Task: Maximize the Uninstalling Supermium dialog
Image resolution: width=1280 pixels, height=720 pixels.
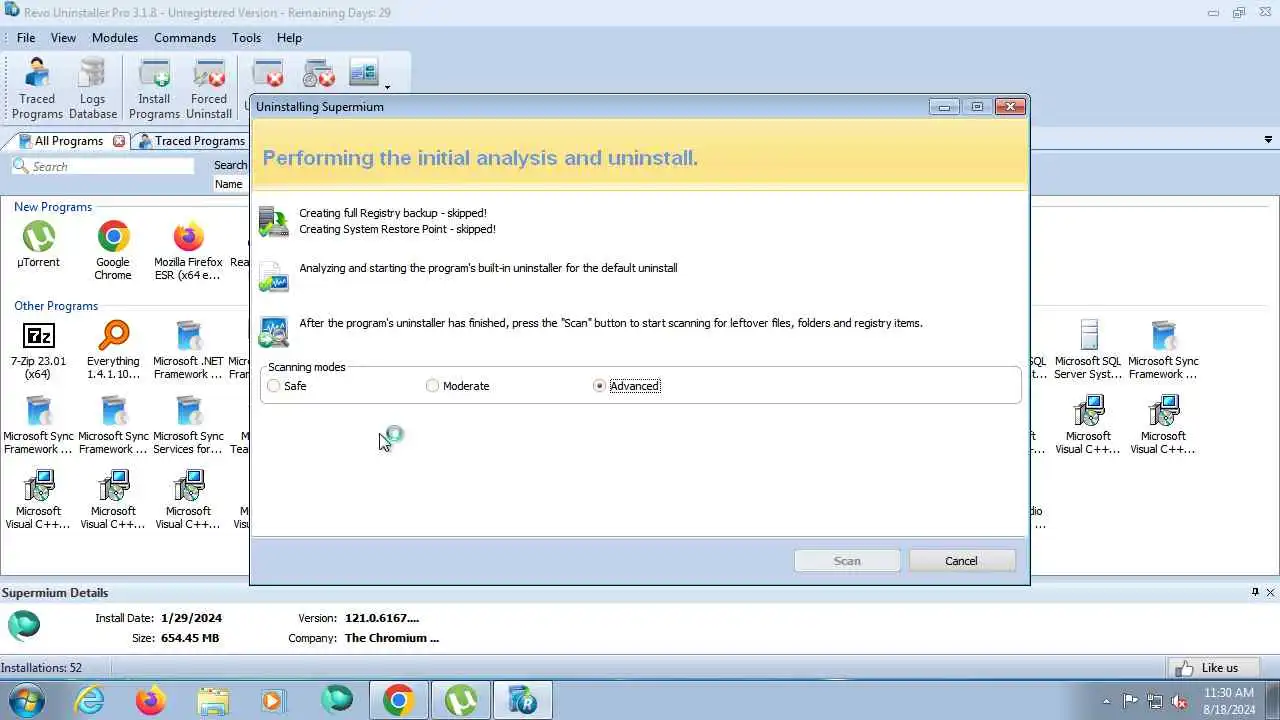Action: pyautogui.click(x=977, y=107)
